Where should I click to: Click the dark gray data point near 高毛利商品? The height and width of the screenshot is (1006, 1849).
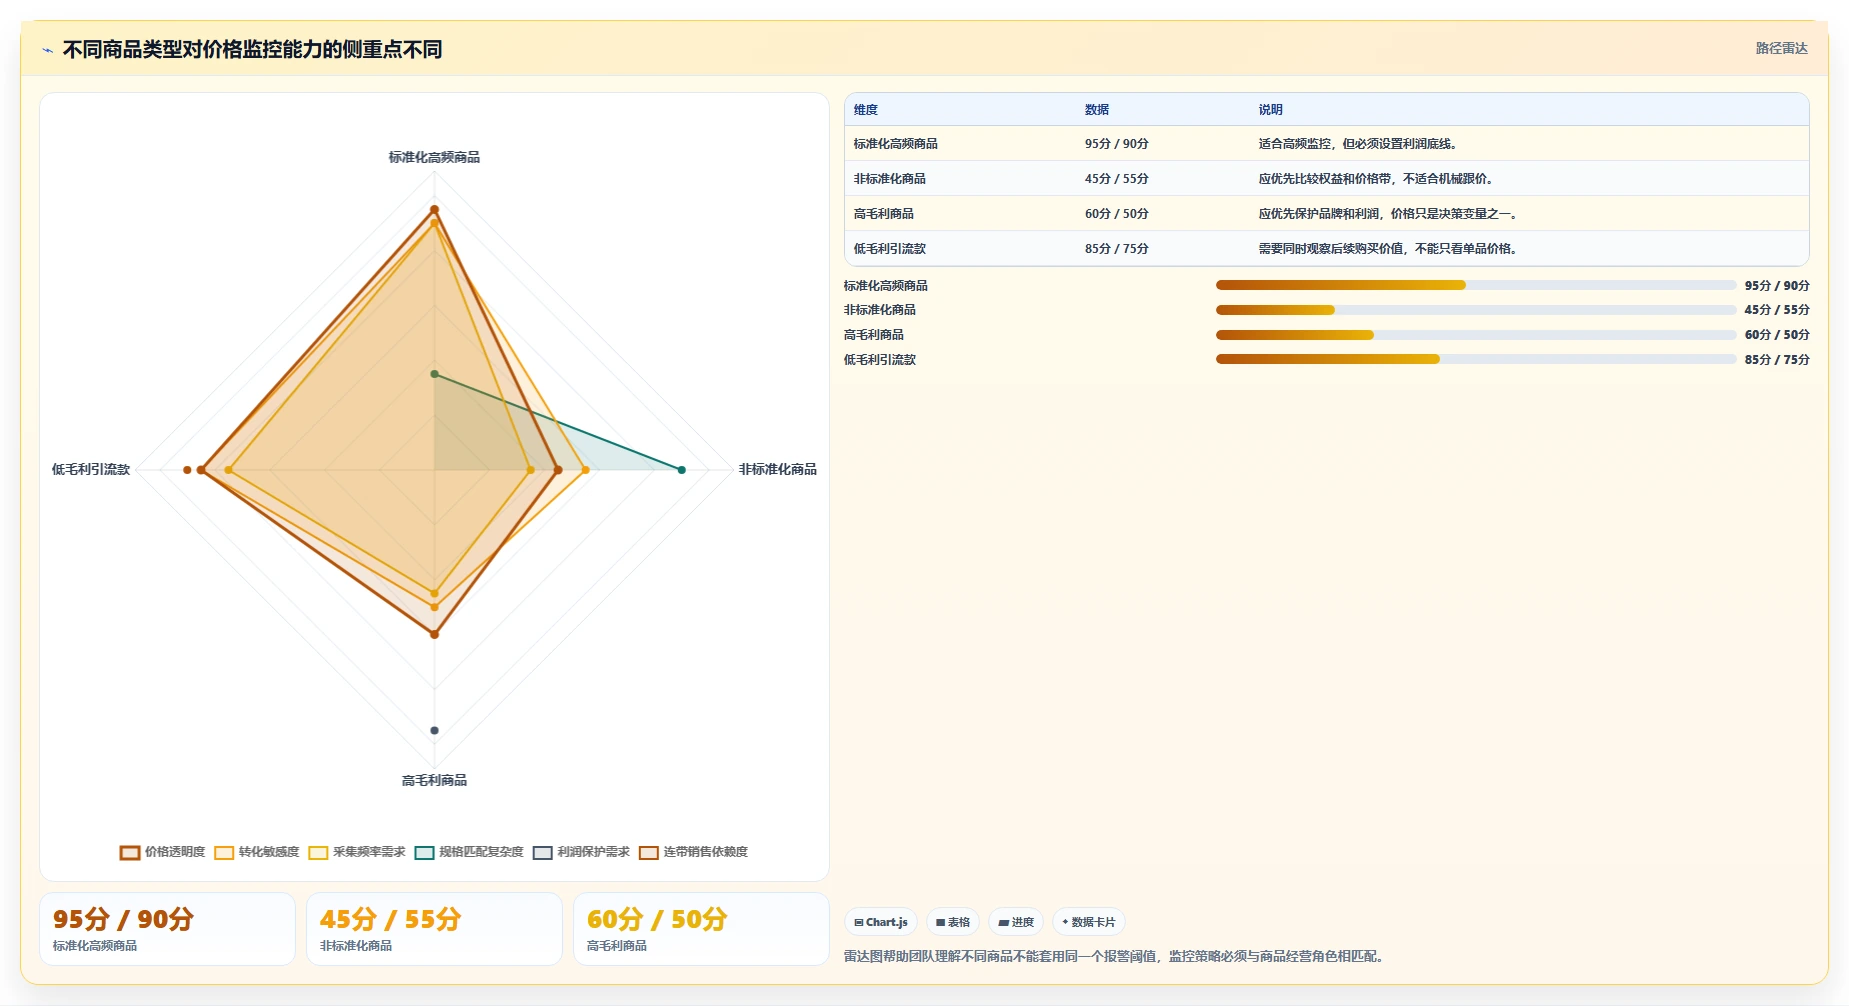coord(434,730)
